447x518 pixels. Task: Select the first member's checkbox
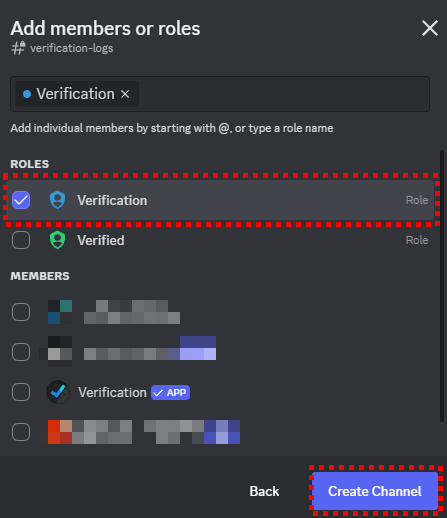click(x=21, y=312)
